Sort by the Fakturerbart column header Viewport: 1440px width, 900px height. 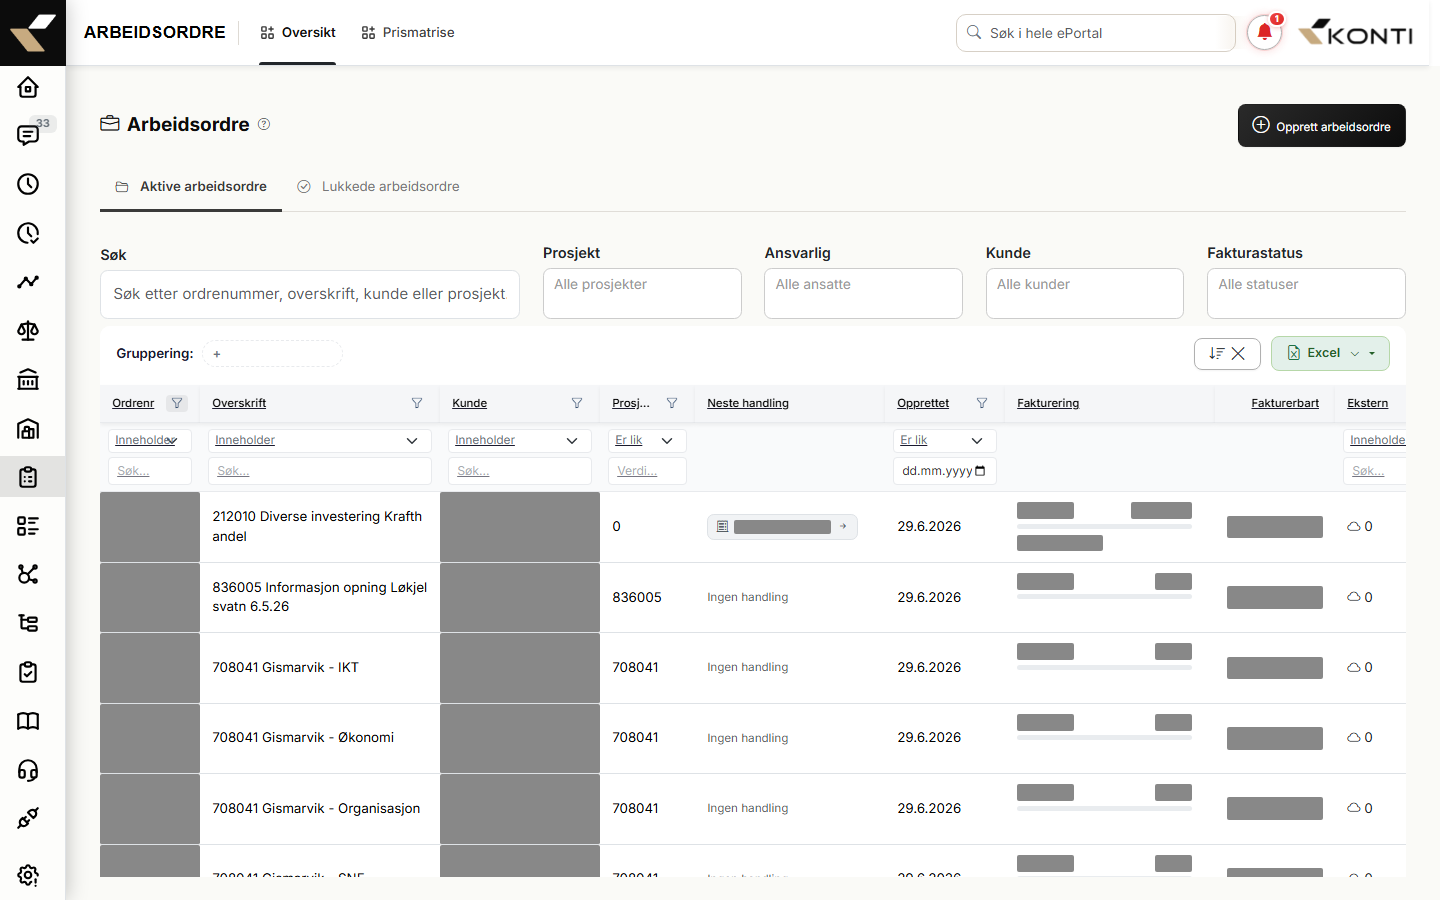tap(1285, 403)
